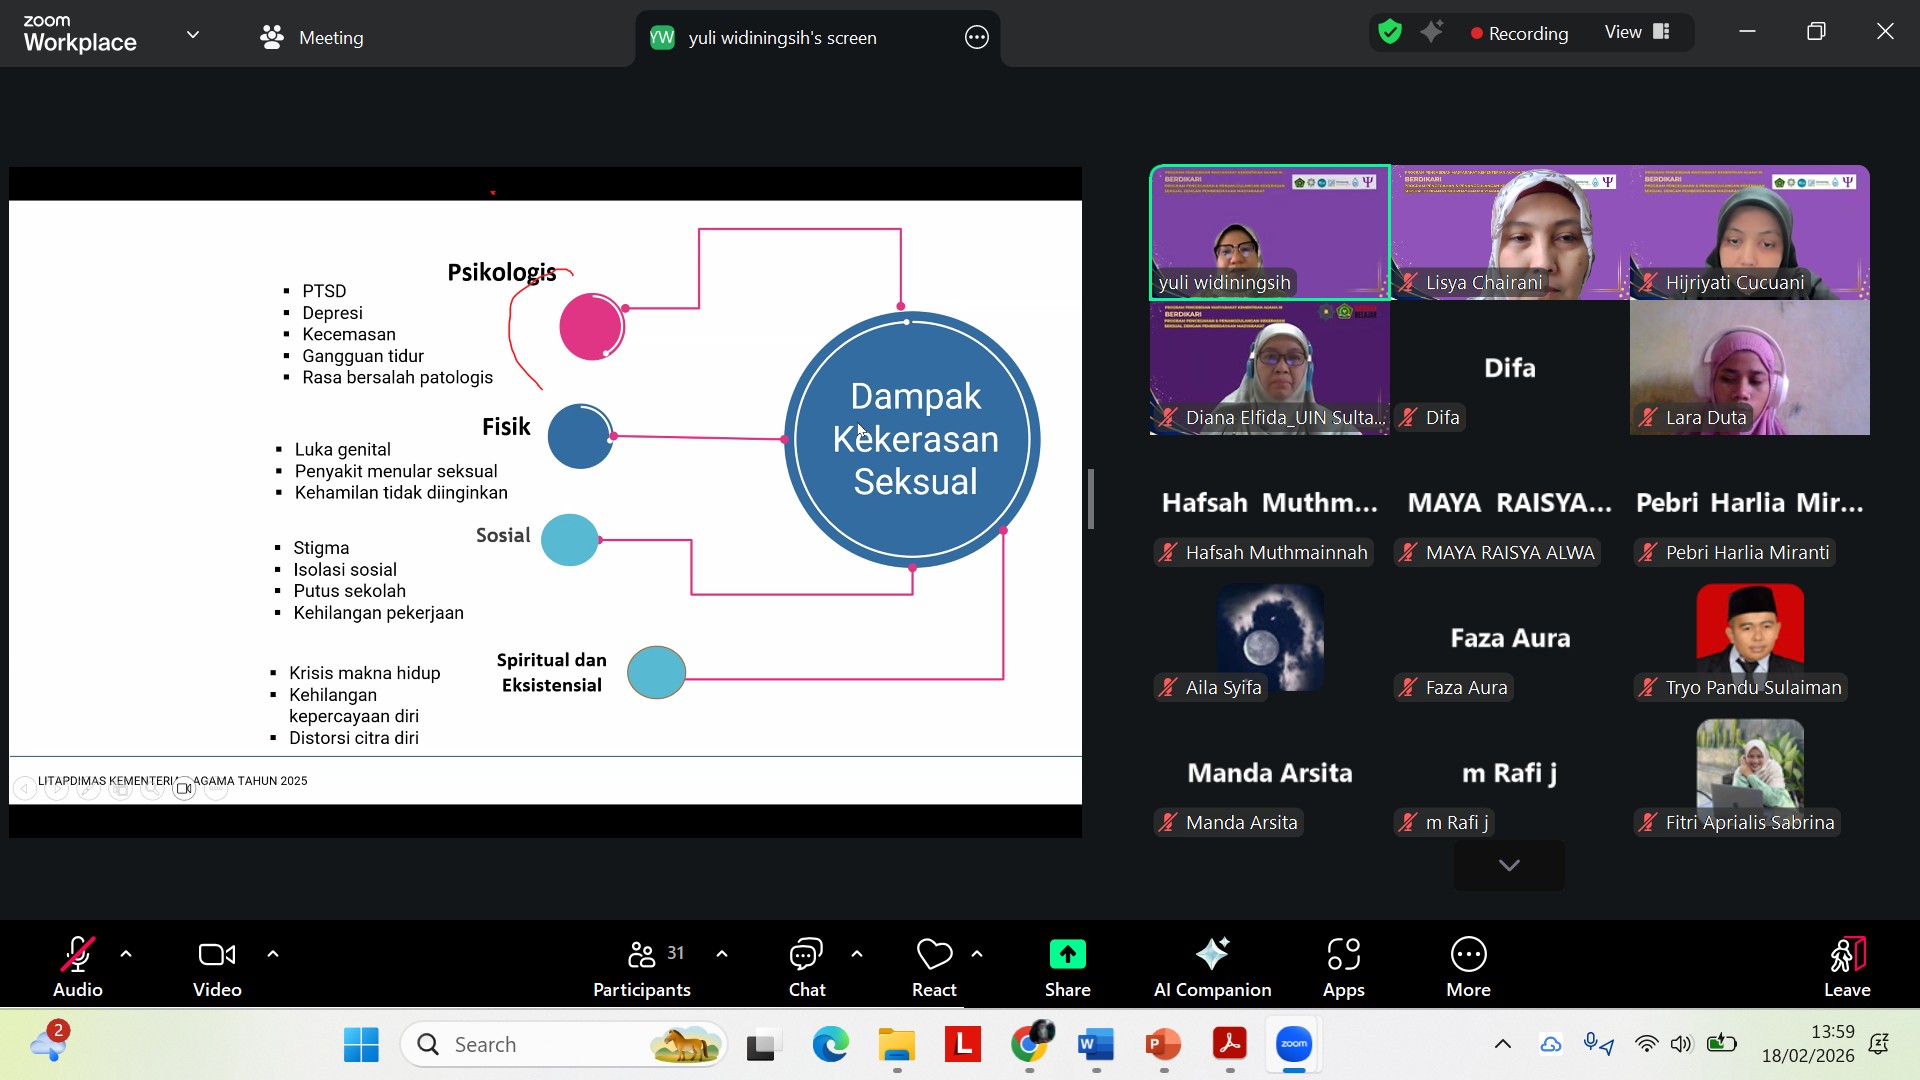The image size is (1920, 1080).
Task: Unmute the Audio microphone
Action: pos(77,967)
